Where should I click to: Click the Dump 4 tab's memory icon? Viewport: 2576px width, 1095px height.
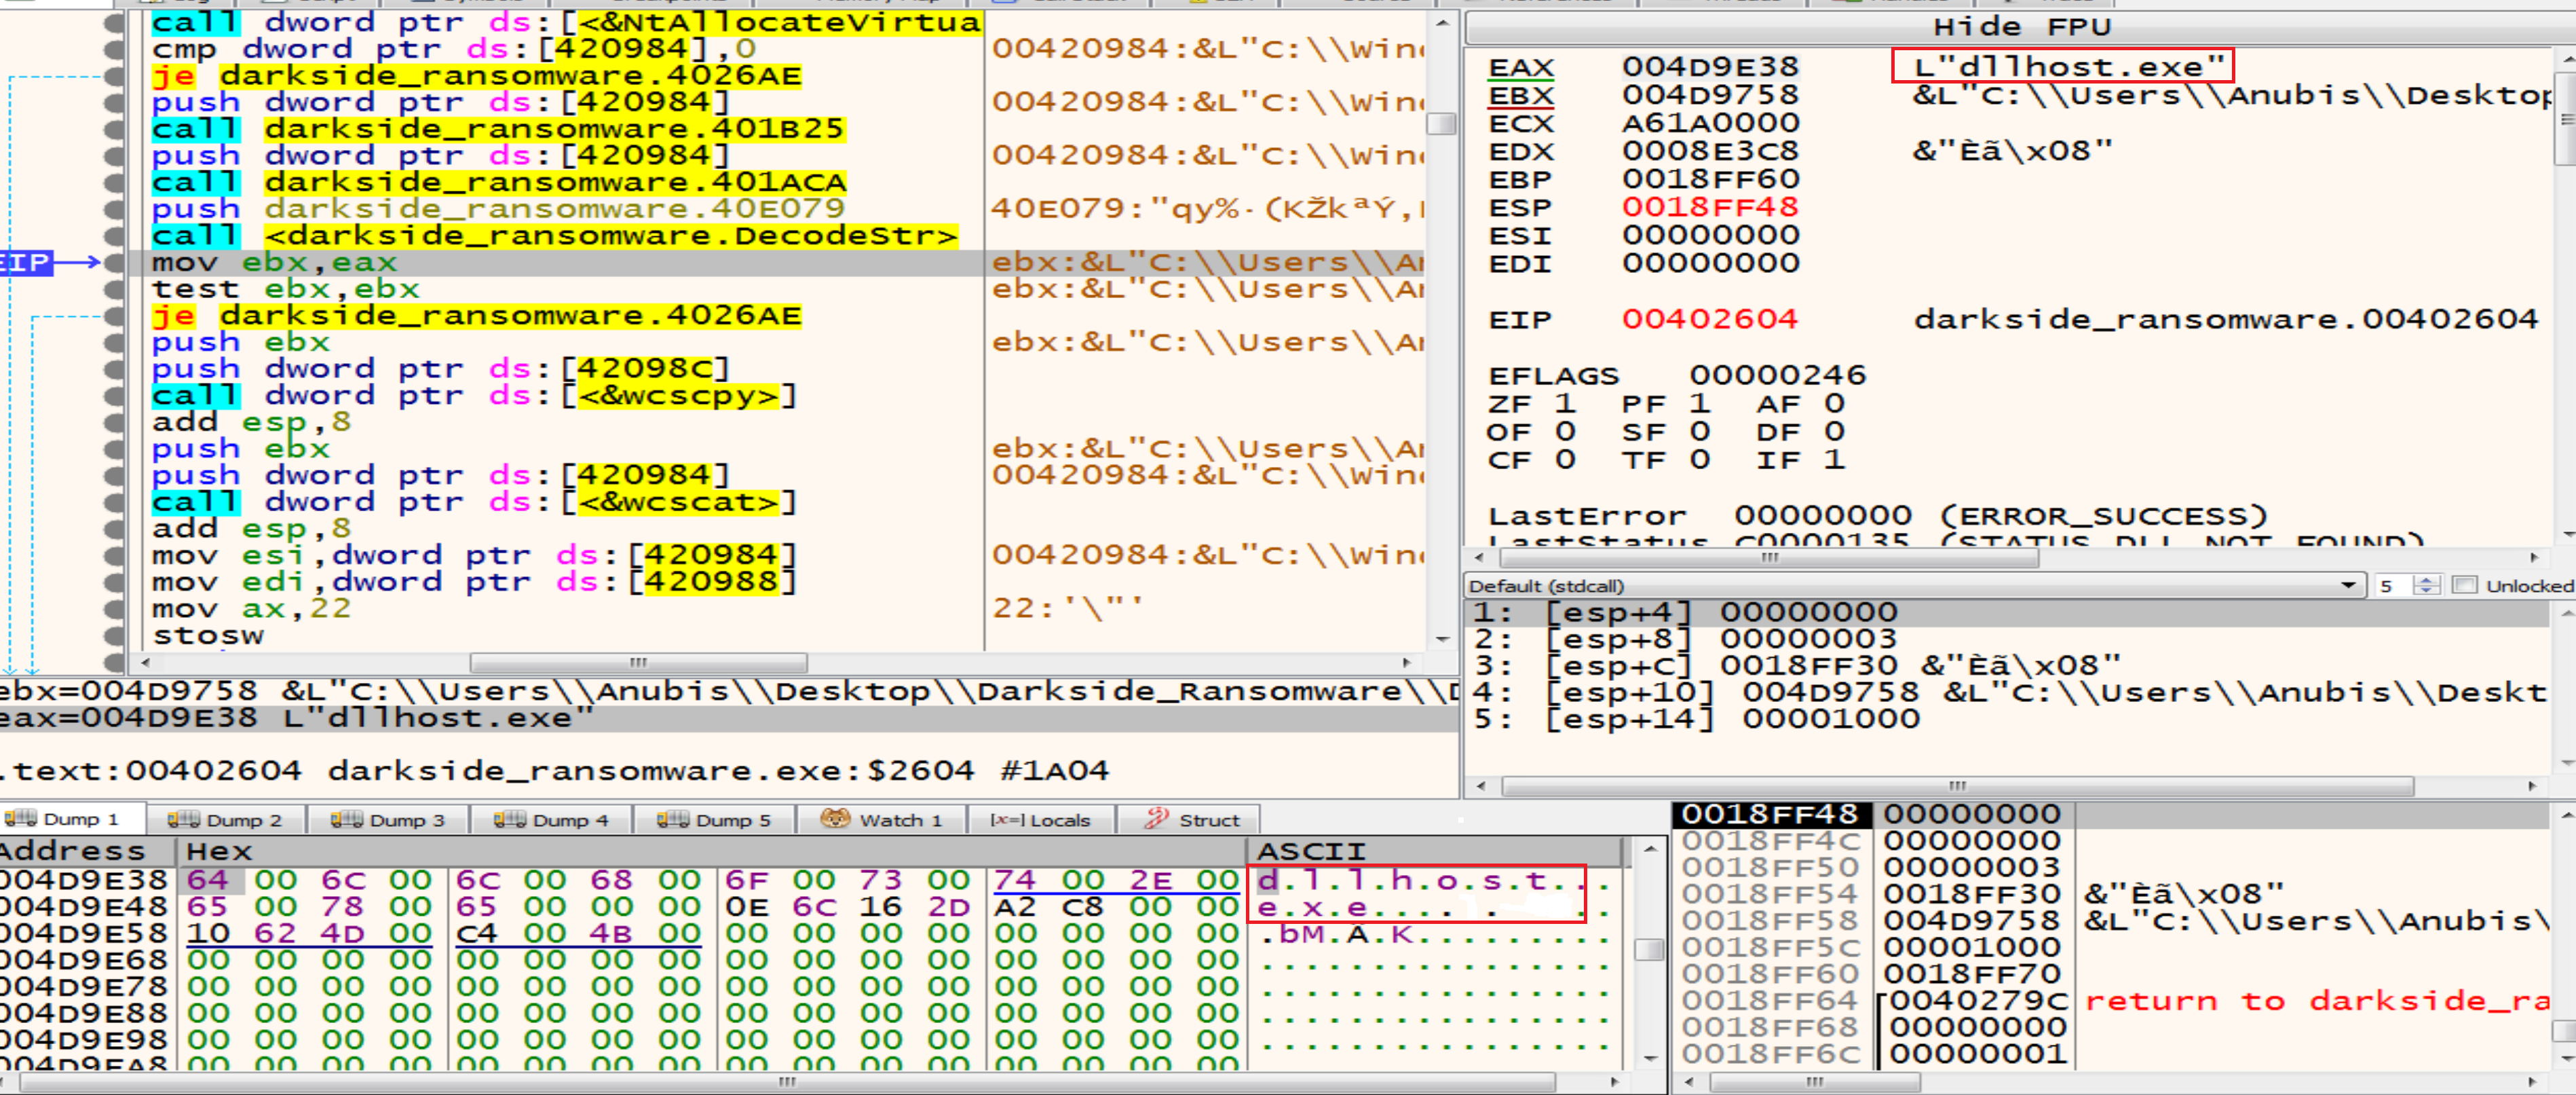click(510, 819)
